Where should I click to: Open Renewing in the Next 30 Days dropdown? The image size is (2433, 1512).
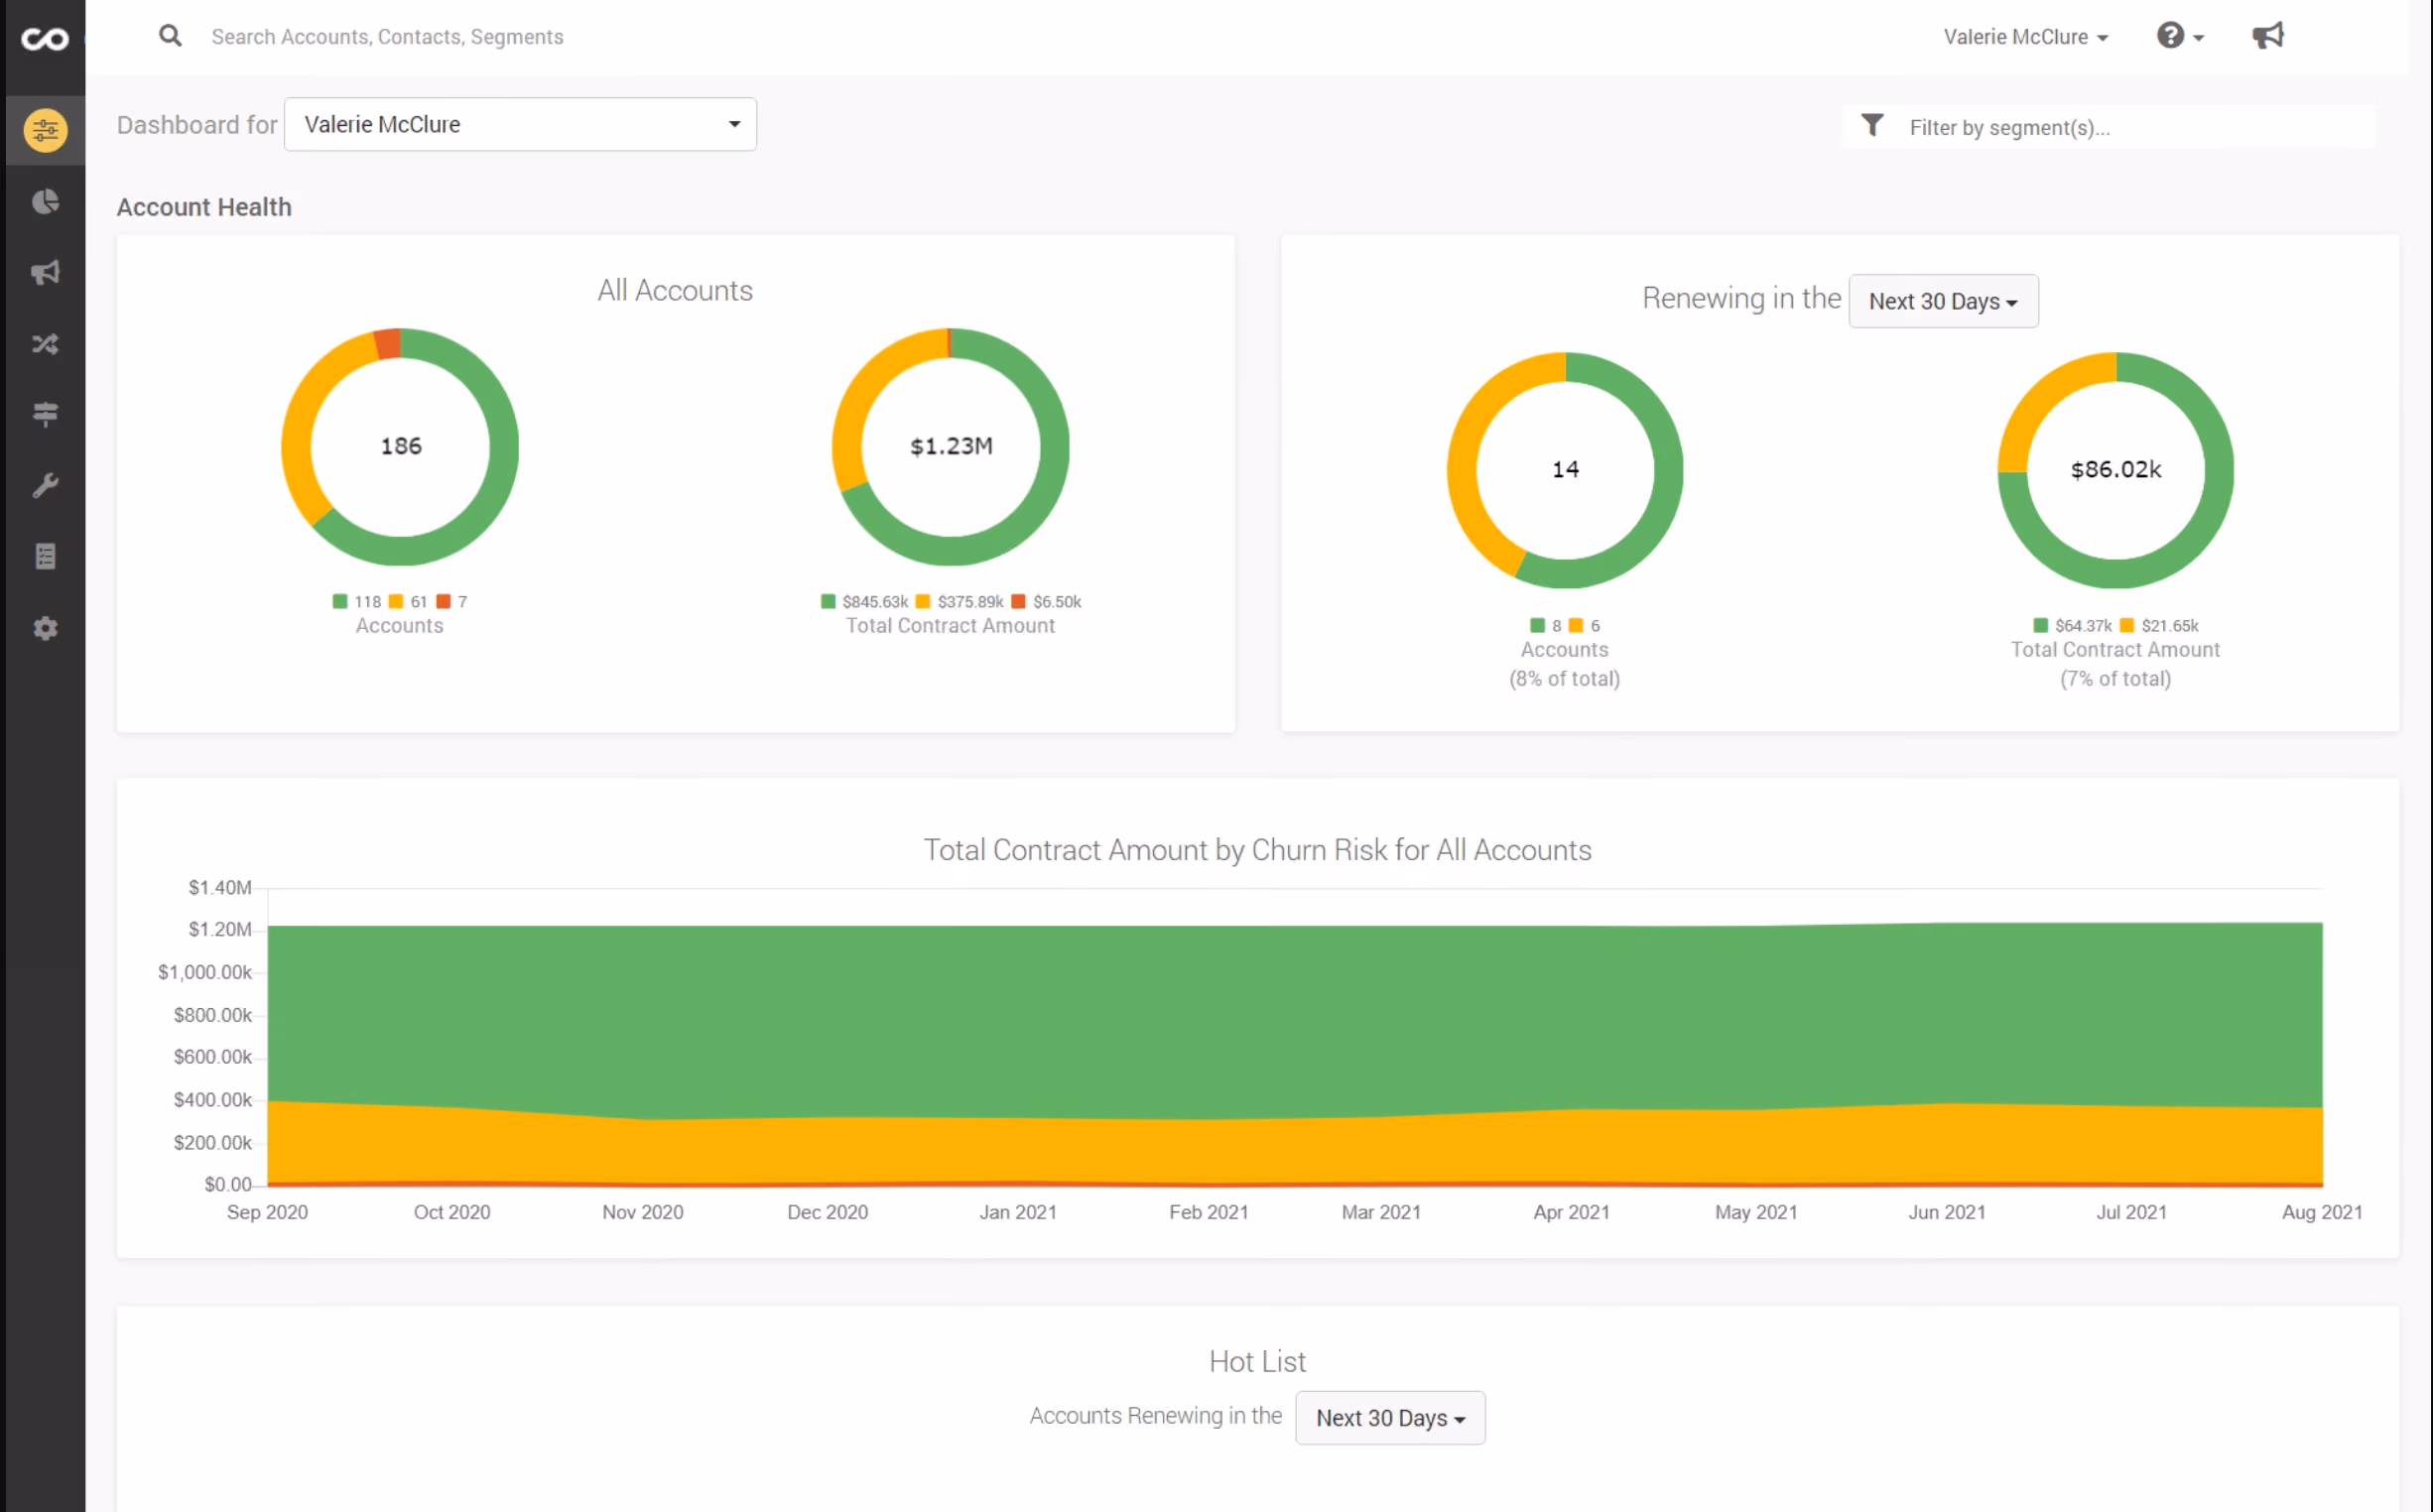[x=1943, y=301]
